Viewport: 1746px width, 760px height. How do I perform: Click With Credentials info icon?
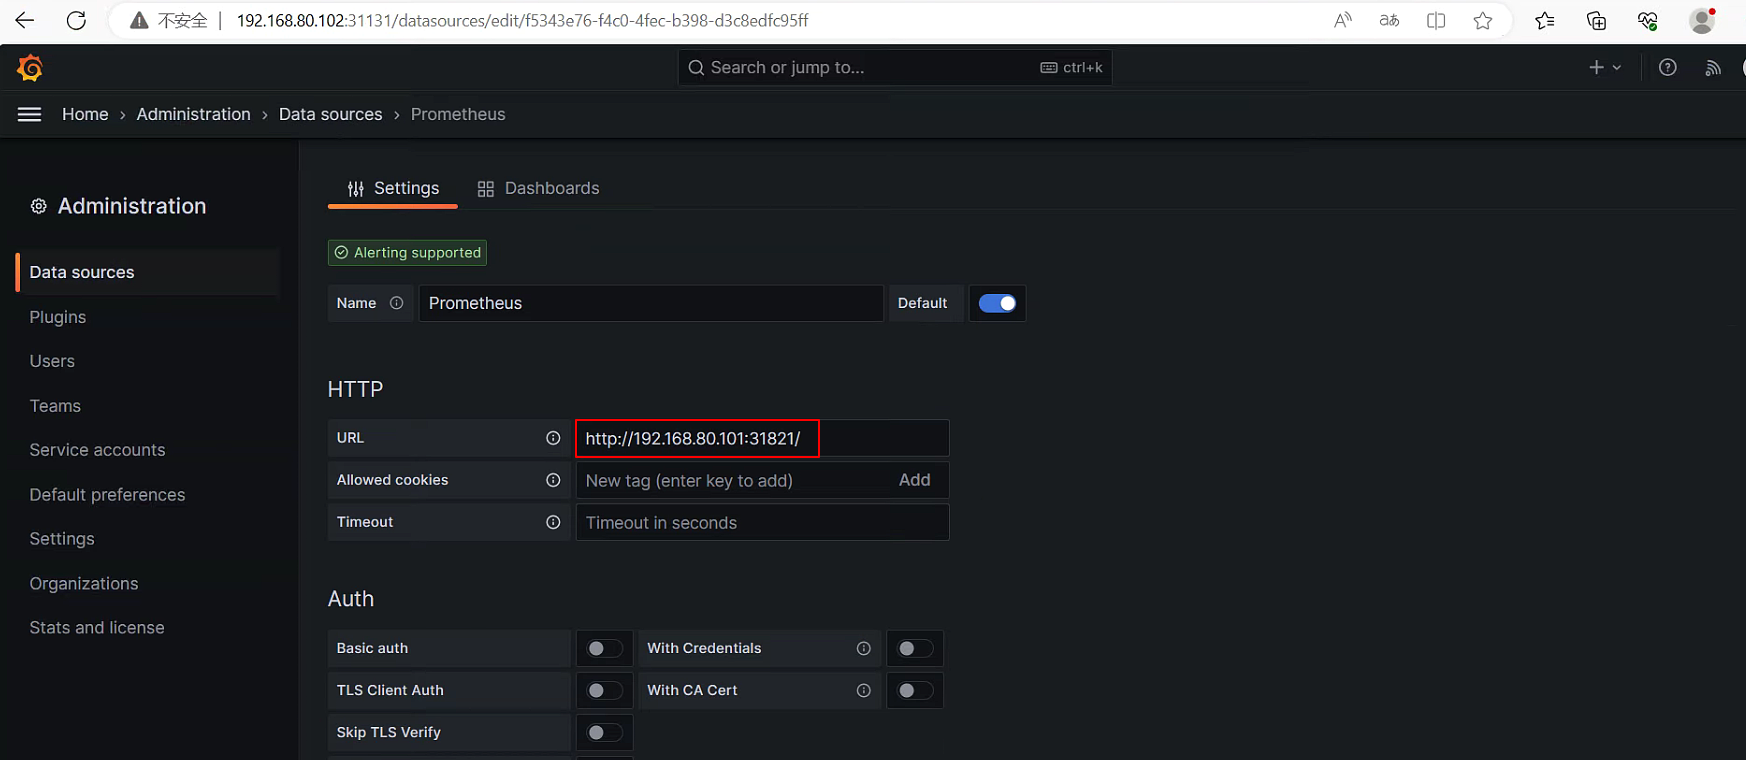click(864, 648)
